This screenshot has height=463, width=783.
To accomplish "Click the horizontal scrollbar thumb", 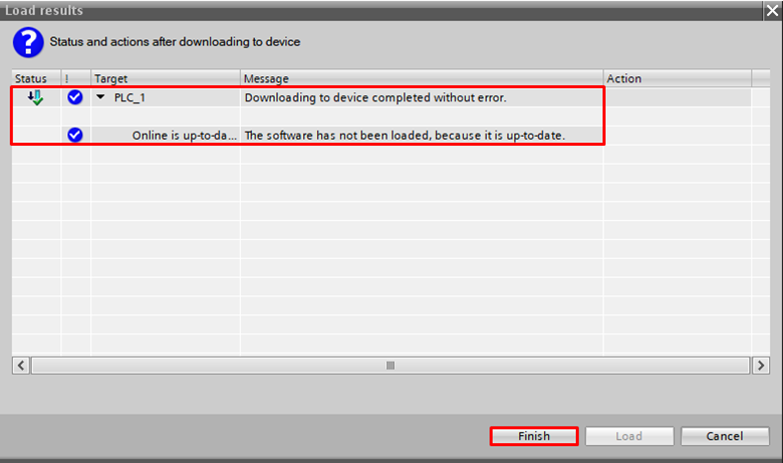I will [391, 366].
